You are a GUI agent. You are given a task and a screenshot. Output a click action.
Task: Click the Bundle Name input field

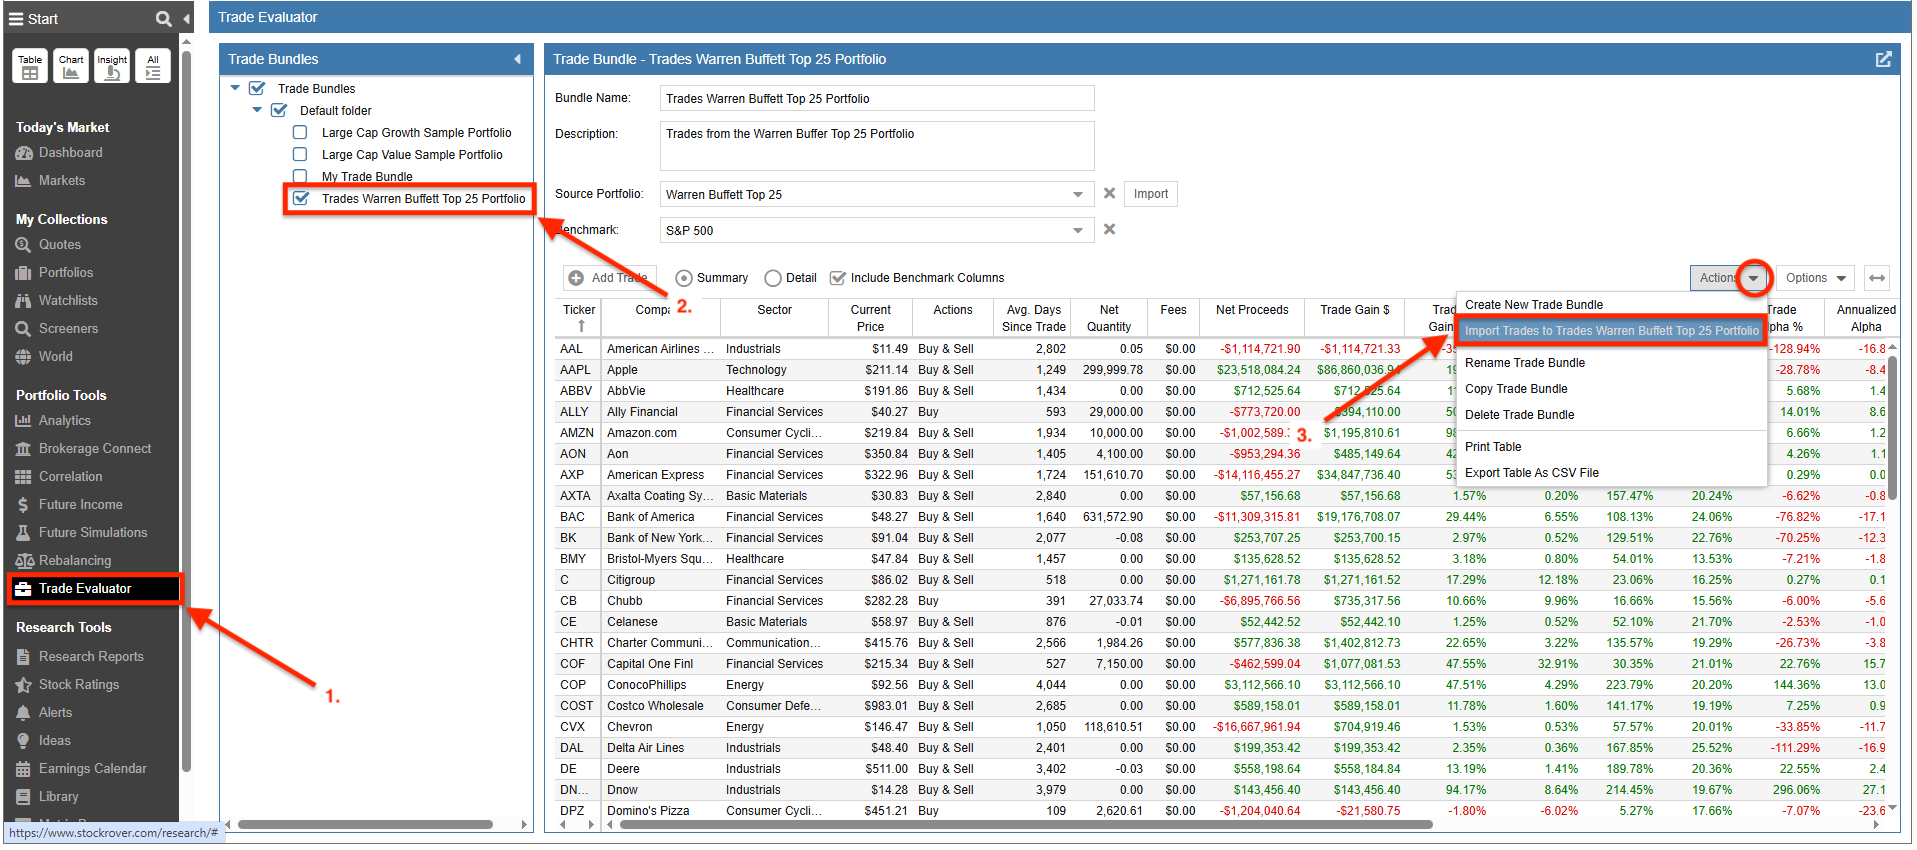pos(877,98)
